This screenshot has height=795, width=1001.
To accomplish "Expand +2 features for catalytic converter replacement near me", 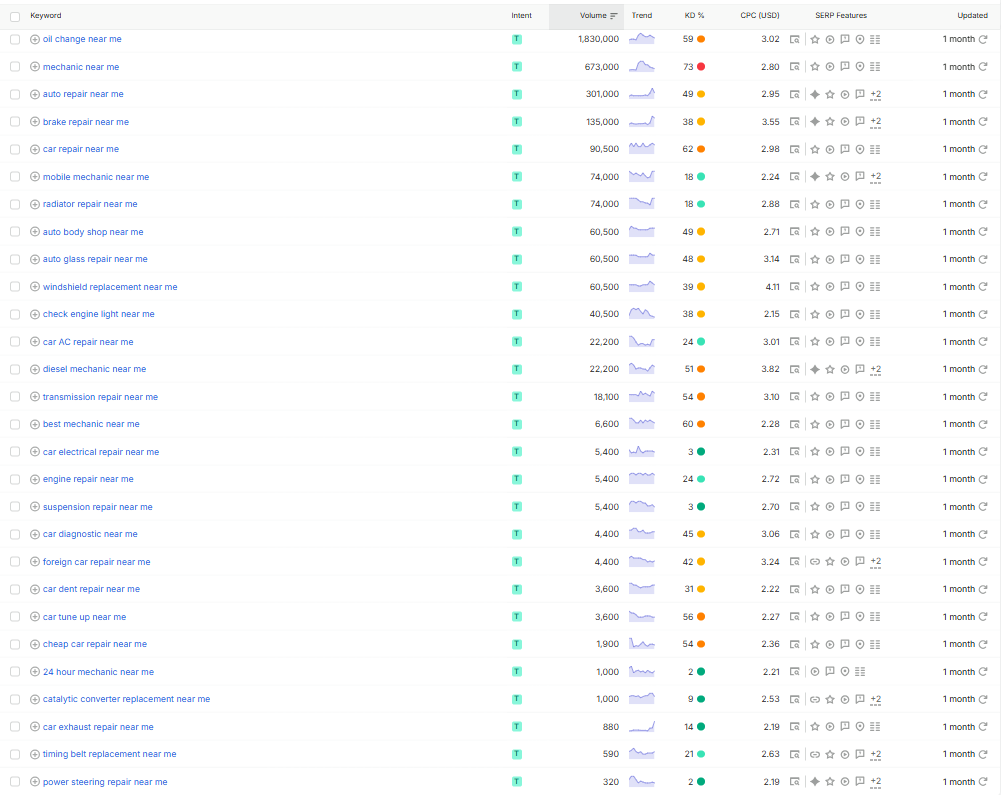I will (x=876, y=700).
